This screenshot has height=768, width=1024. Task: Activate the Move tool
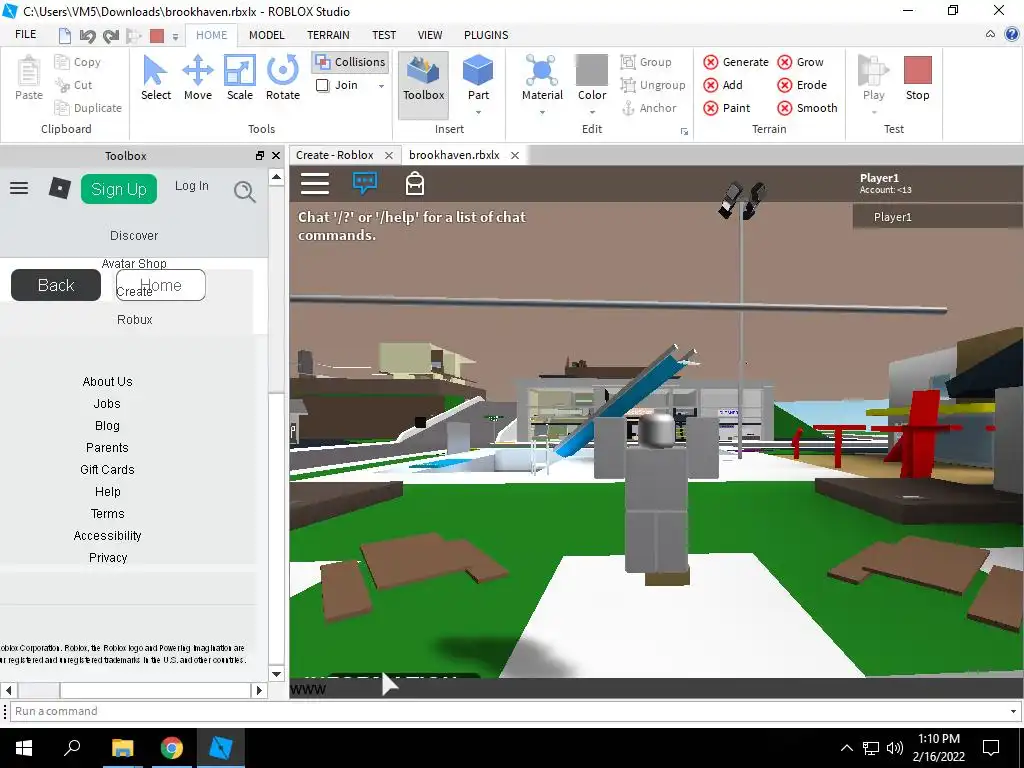point(198,78)
